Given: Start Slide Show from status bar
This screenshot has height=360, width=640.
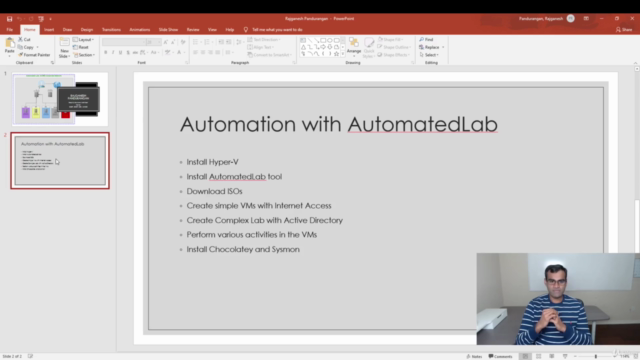Looking at the screenshot, I should [x=565, y=356].
